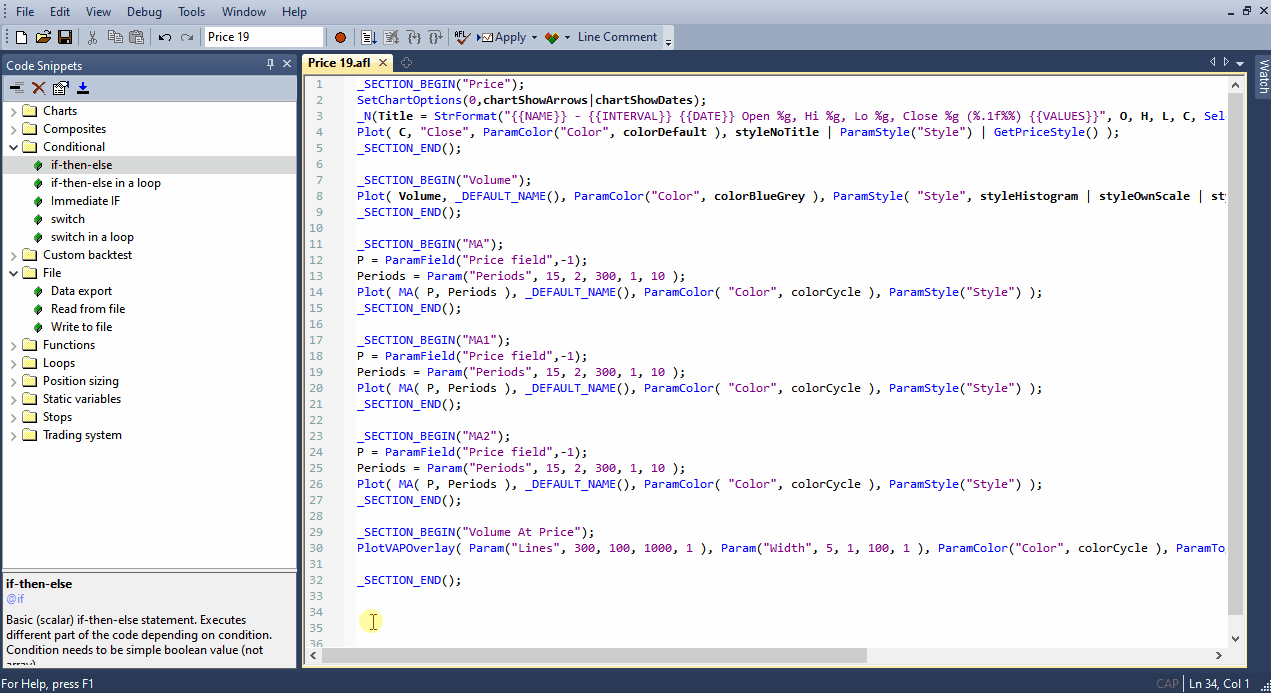Image resolution: width=1271 pixels, height=693 pixels.
Task: Undo the last edit
Action: pyautogui.click(x=165, y=37)
